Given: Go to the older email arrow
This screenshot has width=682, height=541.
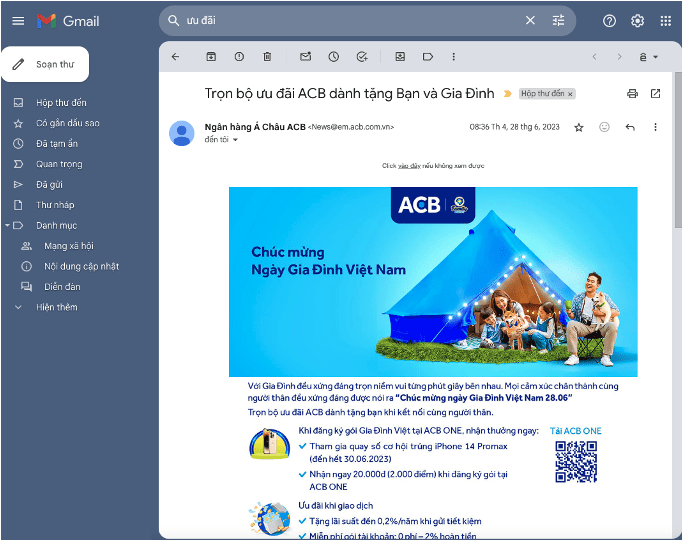Looking at the screenshot, I should tap(619, 57).
